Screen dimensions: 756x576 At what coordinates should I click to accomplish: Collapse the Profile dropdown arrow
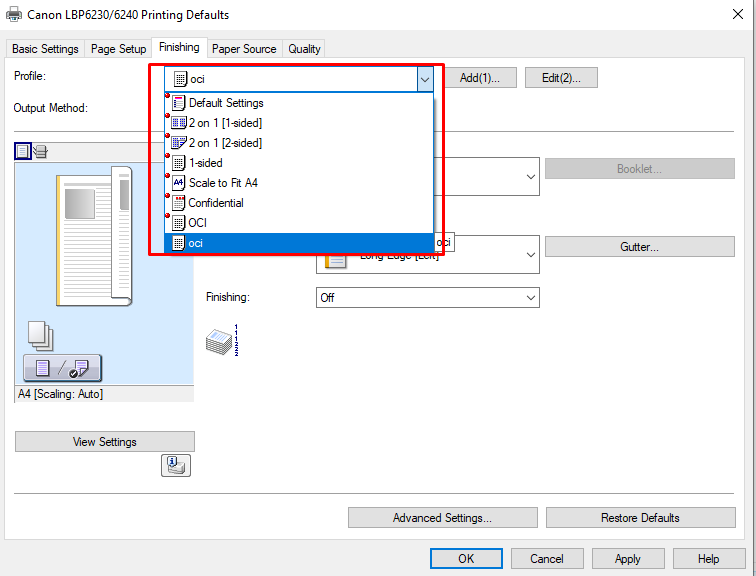[x=425, y=79]
